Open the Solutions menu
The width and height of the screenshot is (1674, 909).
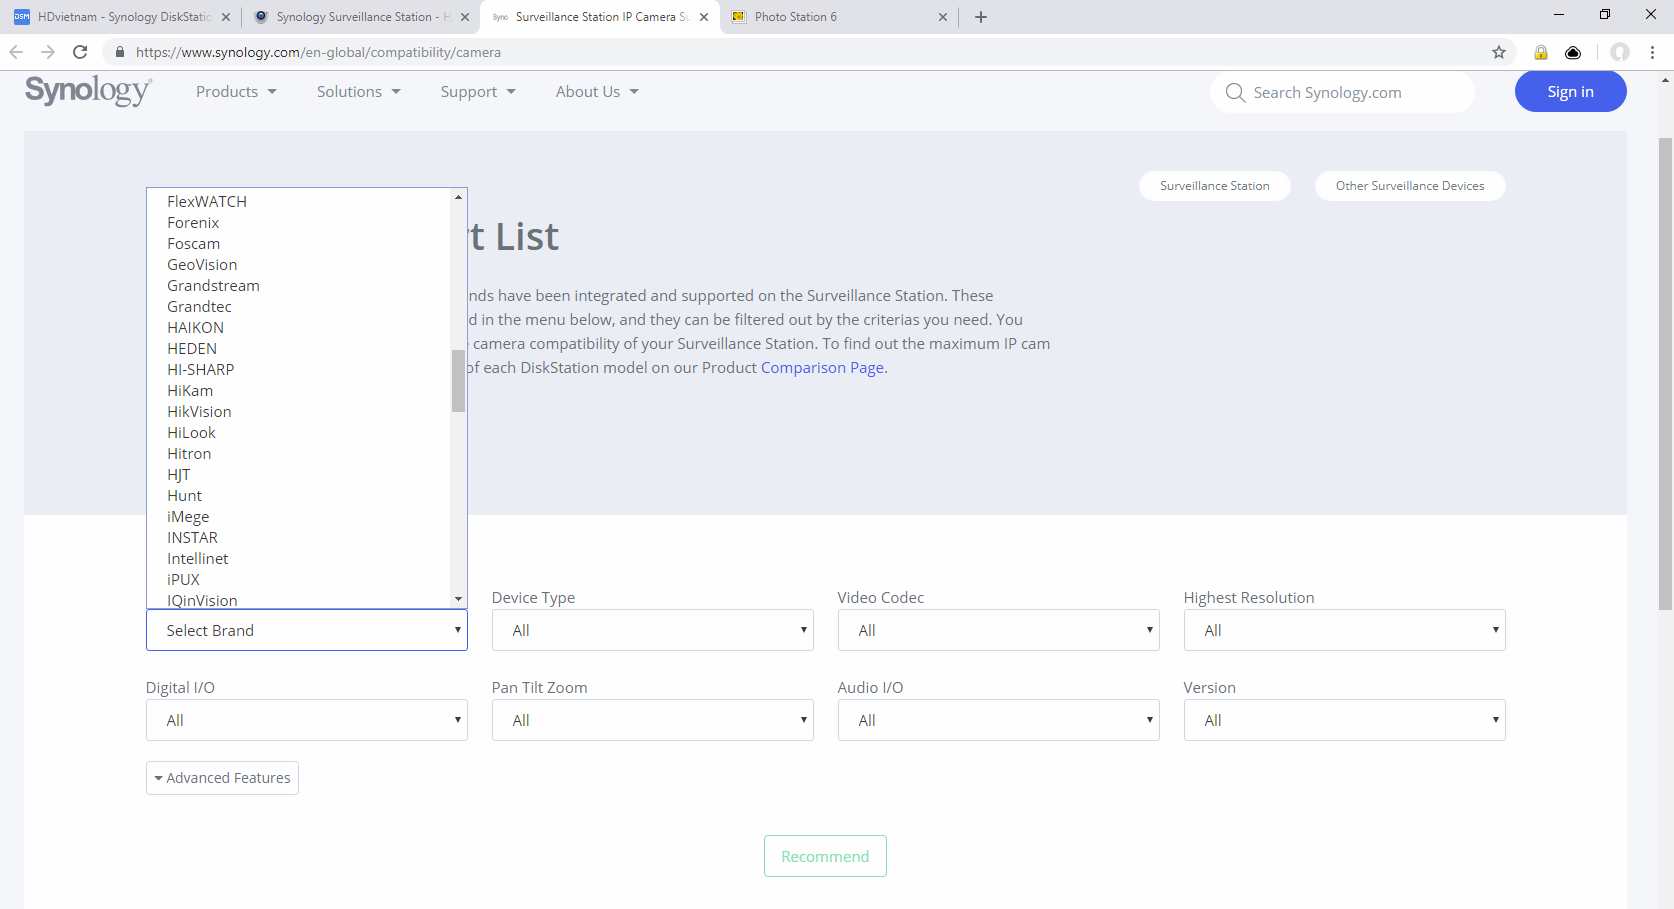pyautogui.click(x=359, y=92)
